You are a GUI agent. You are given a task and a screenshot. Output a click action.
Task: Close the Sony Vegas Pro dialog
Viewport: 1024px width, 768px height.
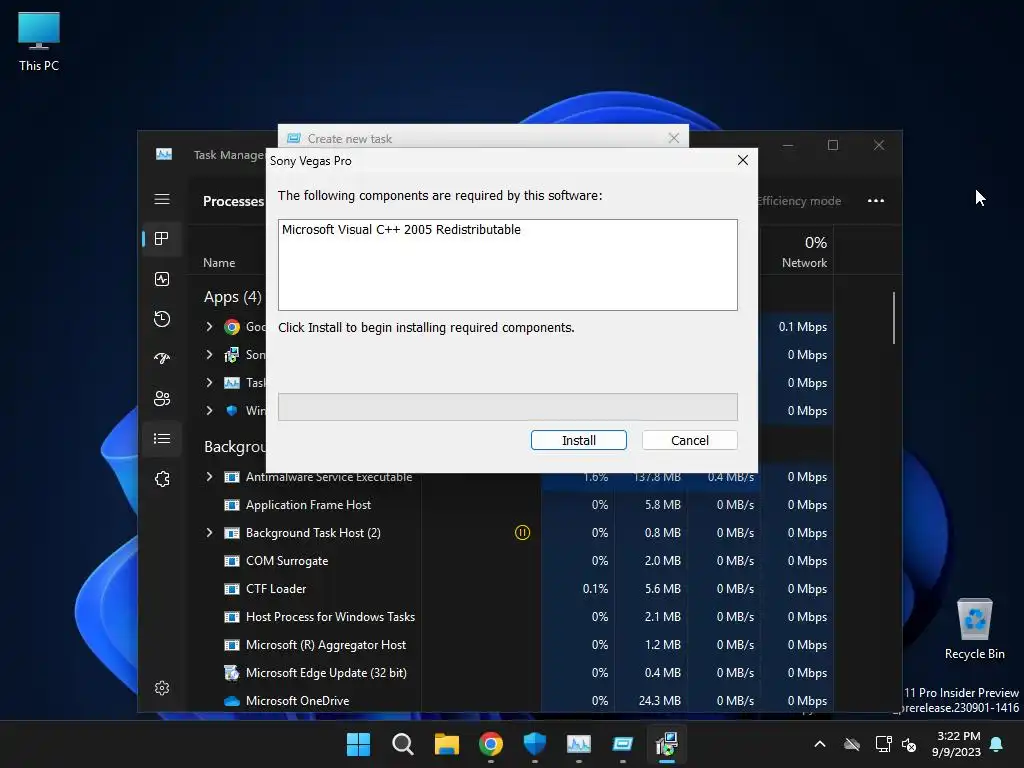(743, 160)
